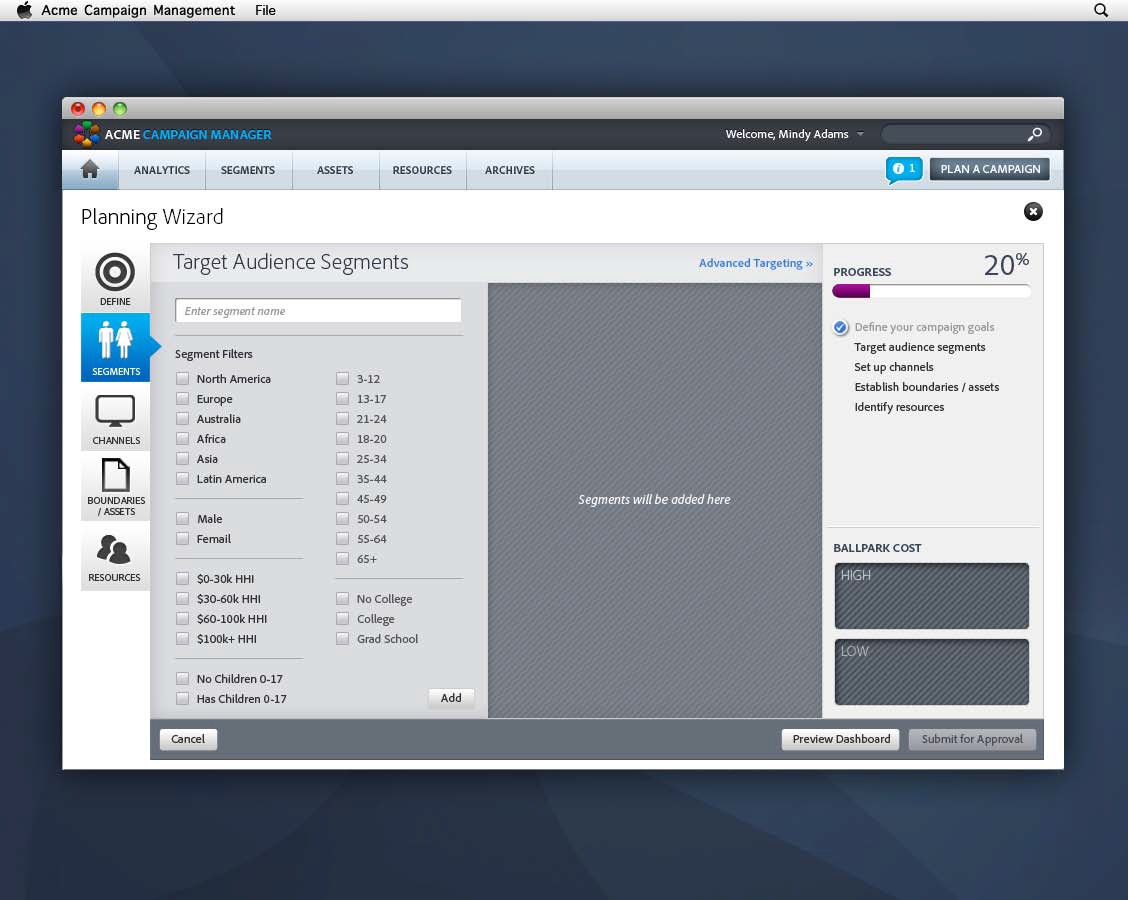The width and height of the screenshot is (1128, 900).
Task: Click the header search magnifier icon
Action: [x=1034, y=134]
